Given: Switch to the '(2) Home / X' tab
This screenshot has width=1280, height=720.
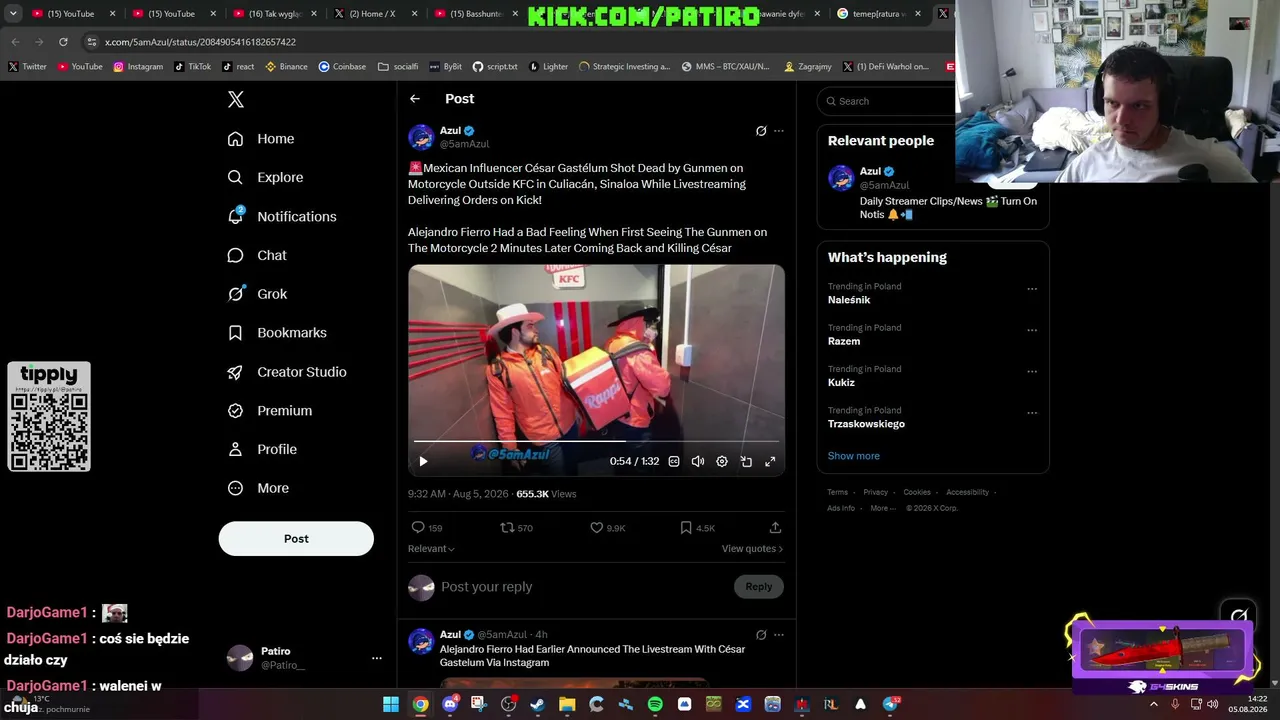Looking at the screenshot, I should point(372,14).
